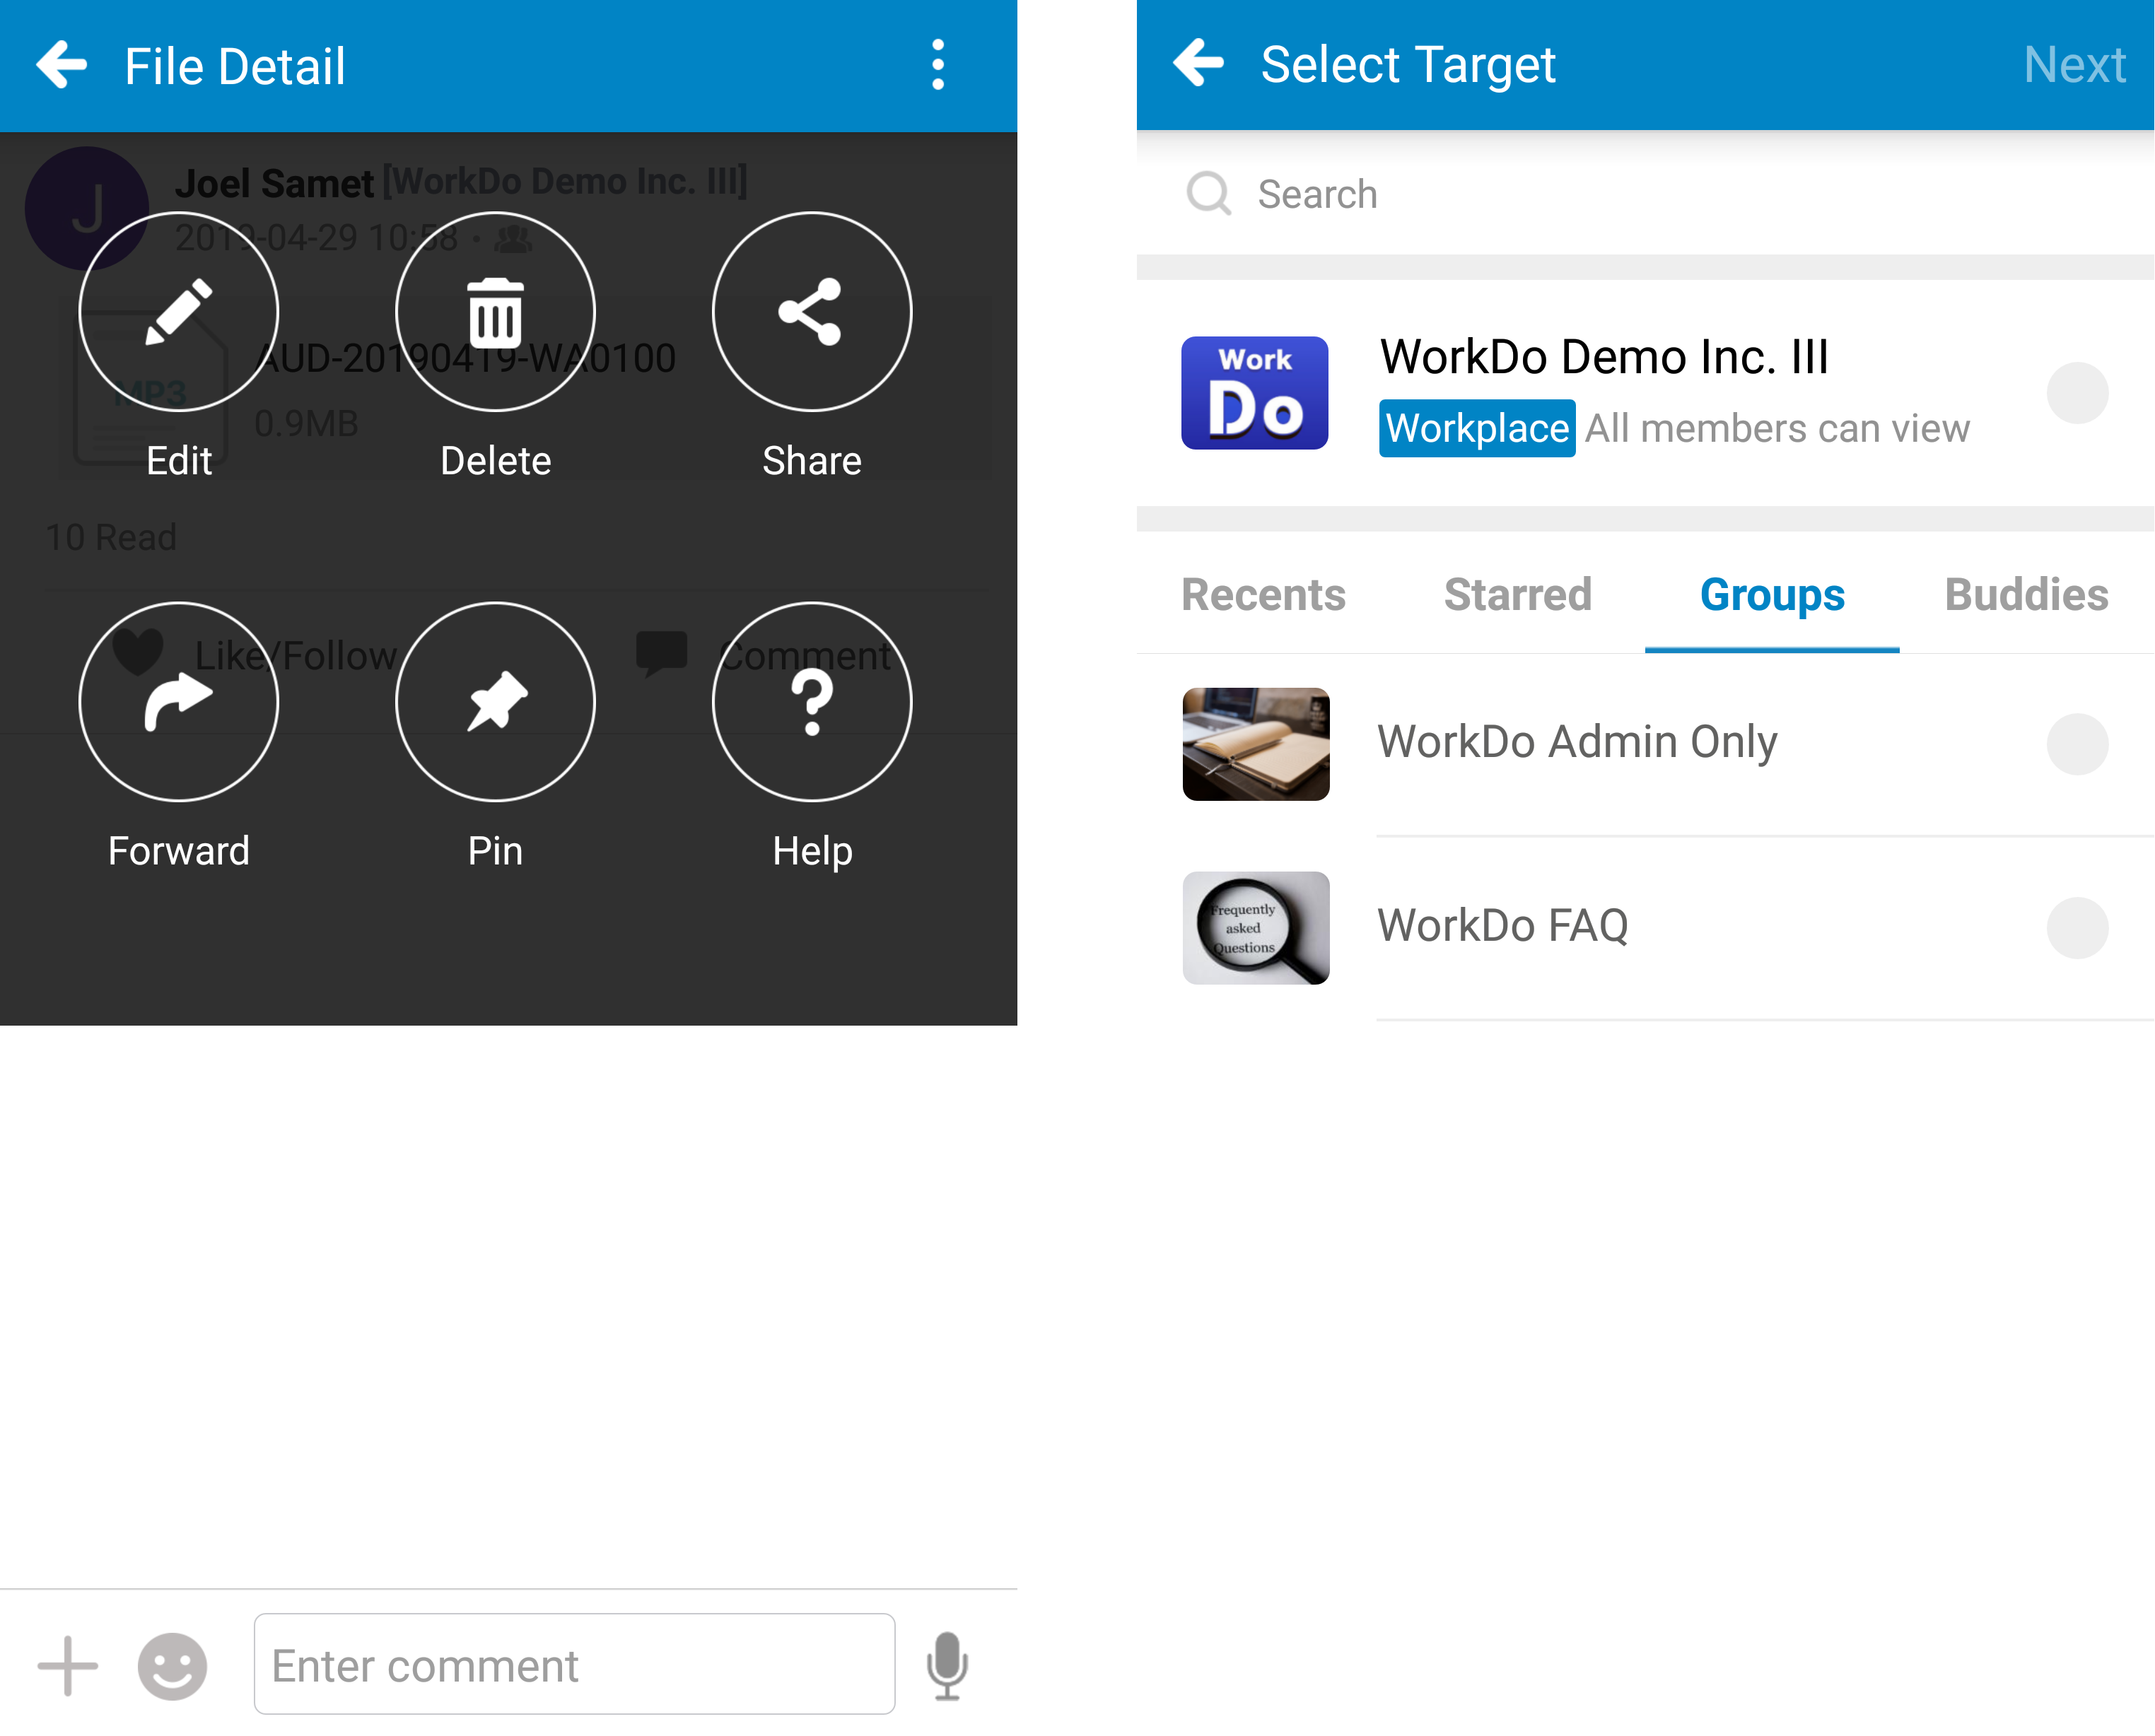Viewport: 2155px width, 1736px height.
Task: Tap the Edit pencil icon
Action: 179,312
